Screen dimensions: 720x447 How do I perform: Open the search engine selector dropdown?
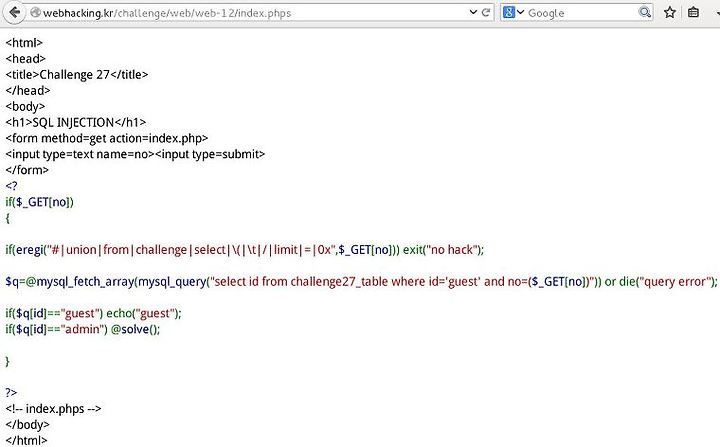click(520, 12)
